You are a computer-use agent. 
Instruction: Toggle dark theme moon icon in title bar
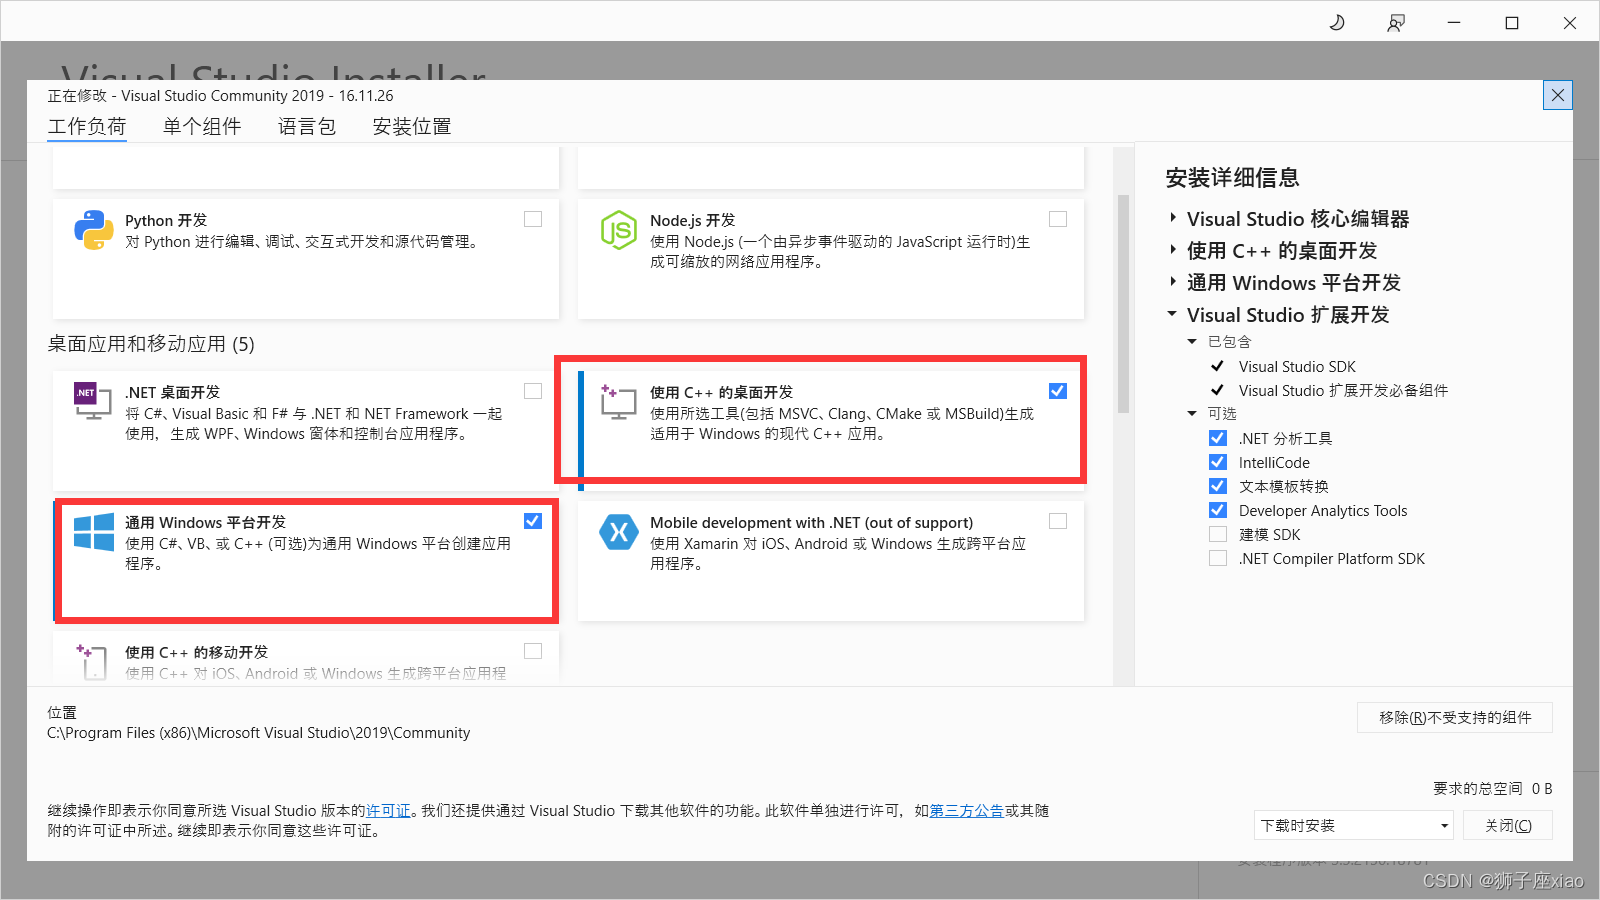(1337, 22)
